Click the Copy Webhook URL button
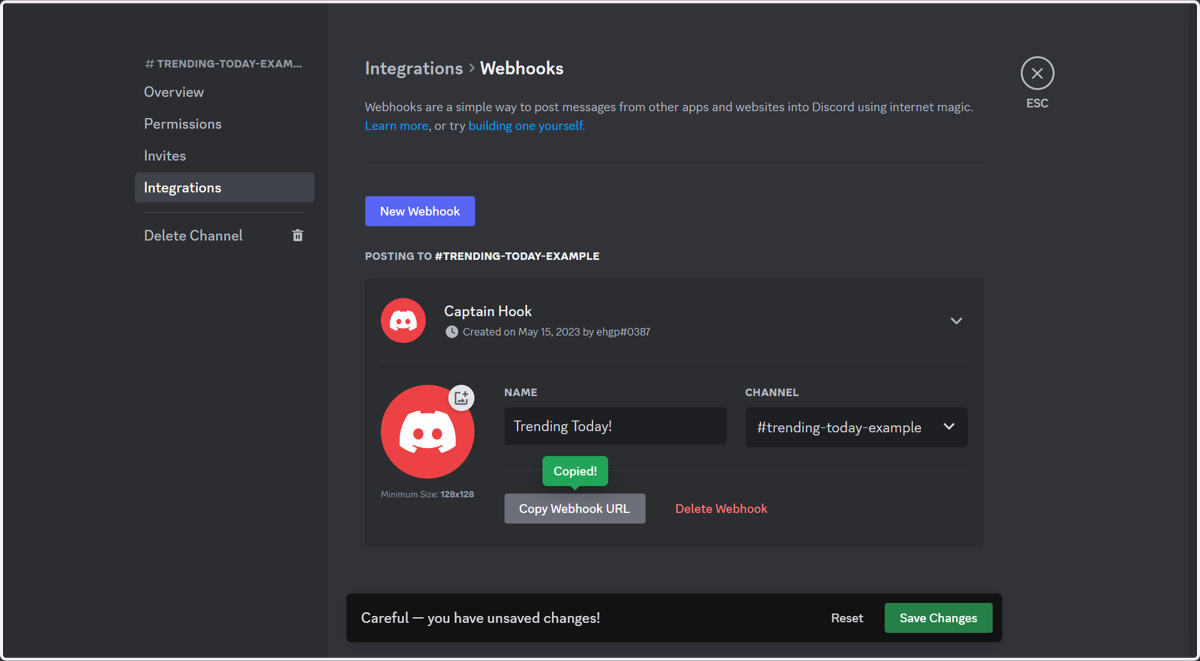 coord(575,508)
